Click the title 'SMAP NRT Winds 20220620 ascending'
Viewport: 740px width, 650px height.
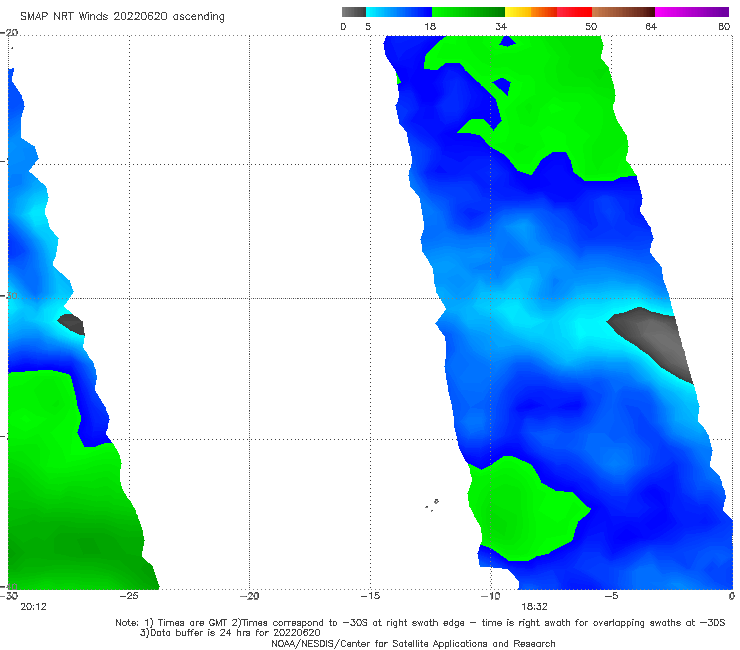122,17
